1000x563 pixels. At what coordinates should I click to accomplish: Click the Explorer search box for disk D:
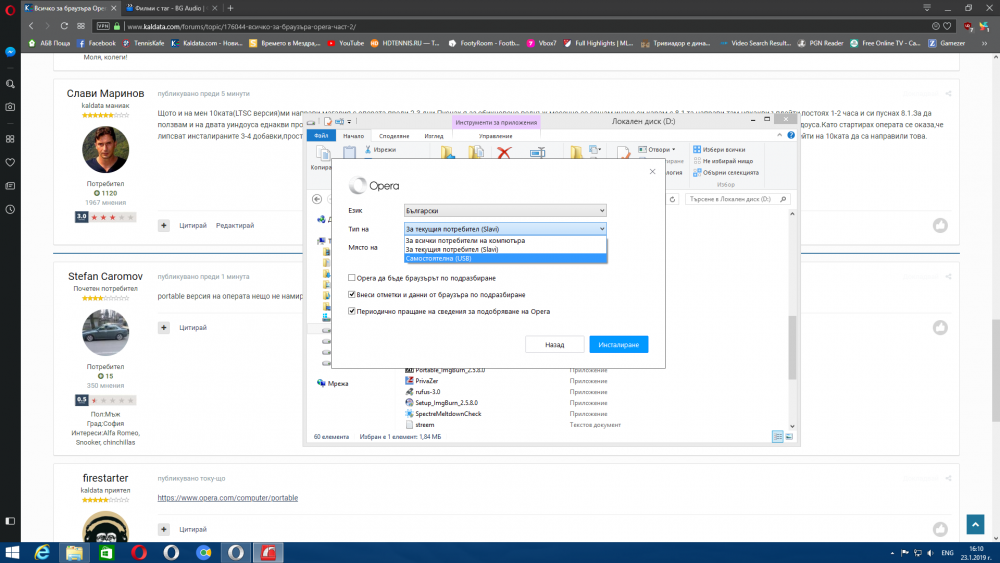737,199
